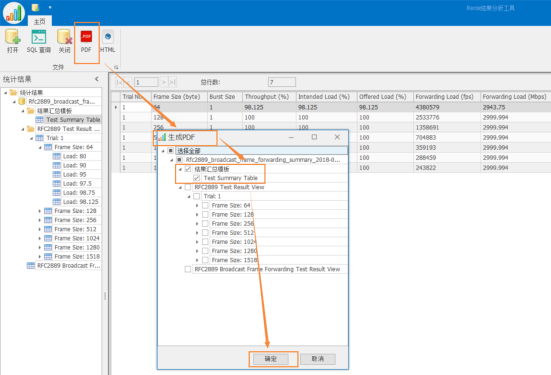551x375 pixels.
Task: Click the 2943.75 Forwarding Load Mbps cell
Action: coord(516,107)
